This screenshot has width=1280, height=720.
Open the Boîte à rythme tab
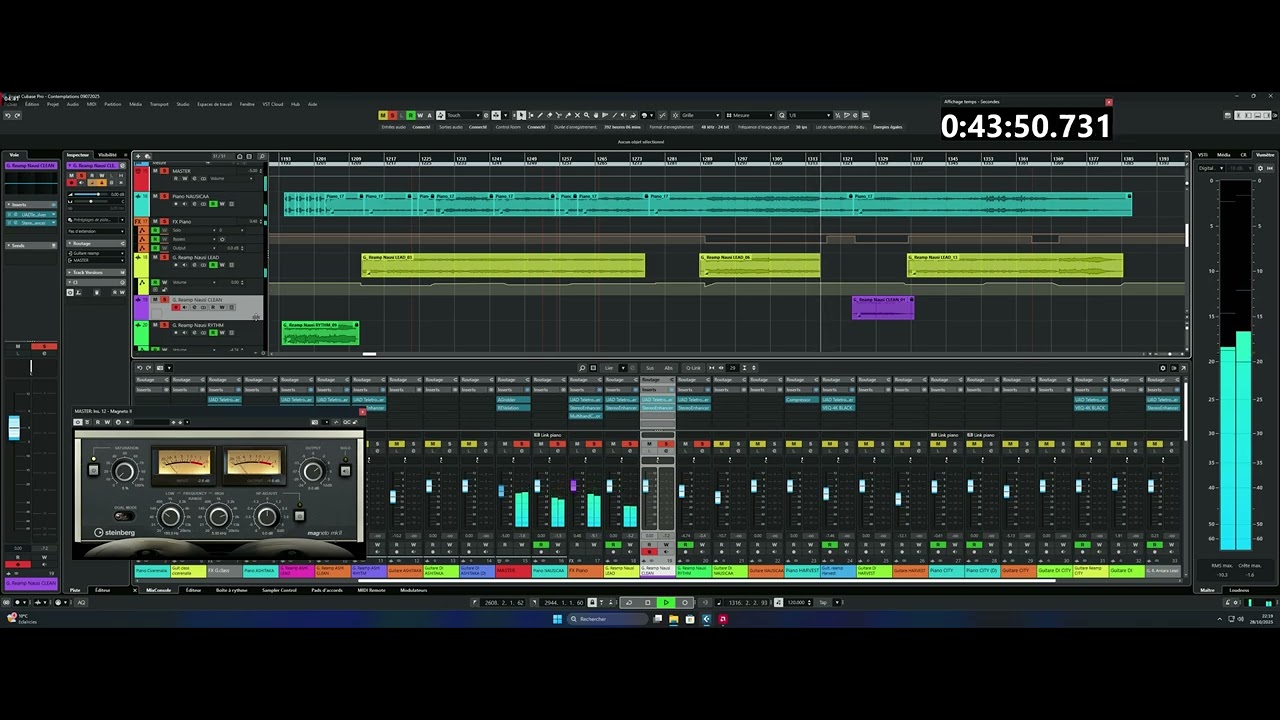tap(231, 590)
